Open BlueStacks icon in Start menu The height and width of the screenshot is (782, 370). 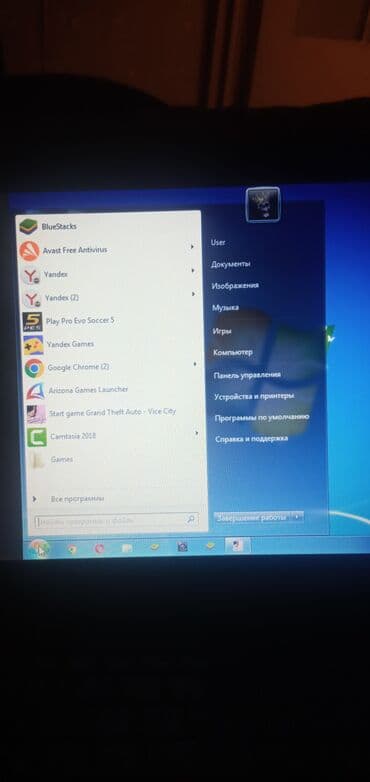(x=28, y=227)
